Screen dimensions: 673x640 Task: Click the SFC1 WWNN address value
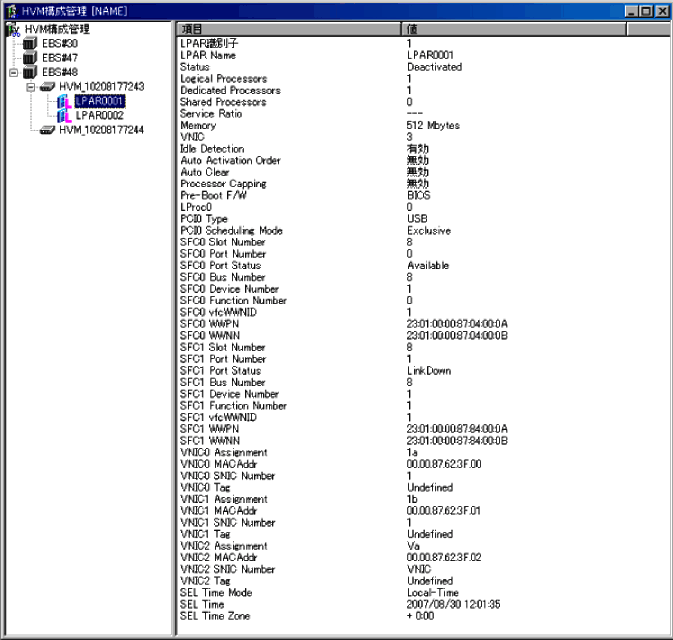(x=457, y=441)
